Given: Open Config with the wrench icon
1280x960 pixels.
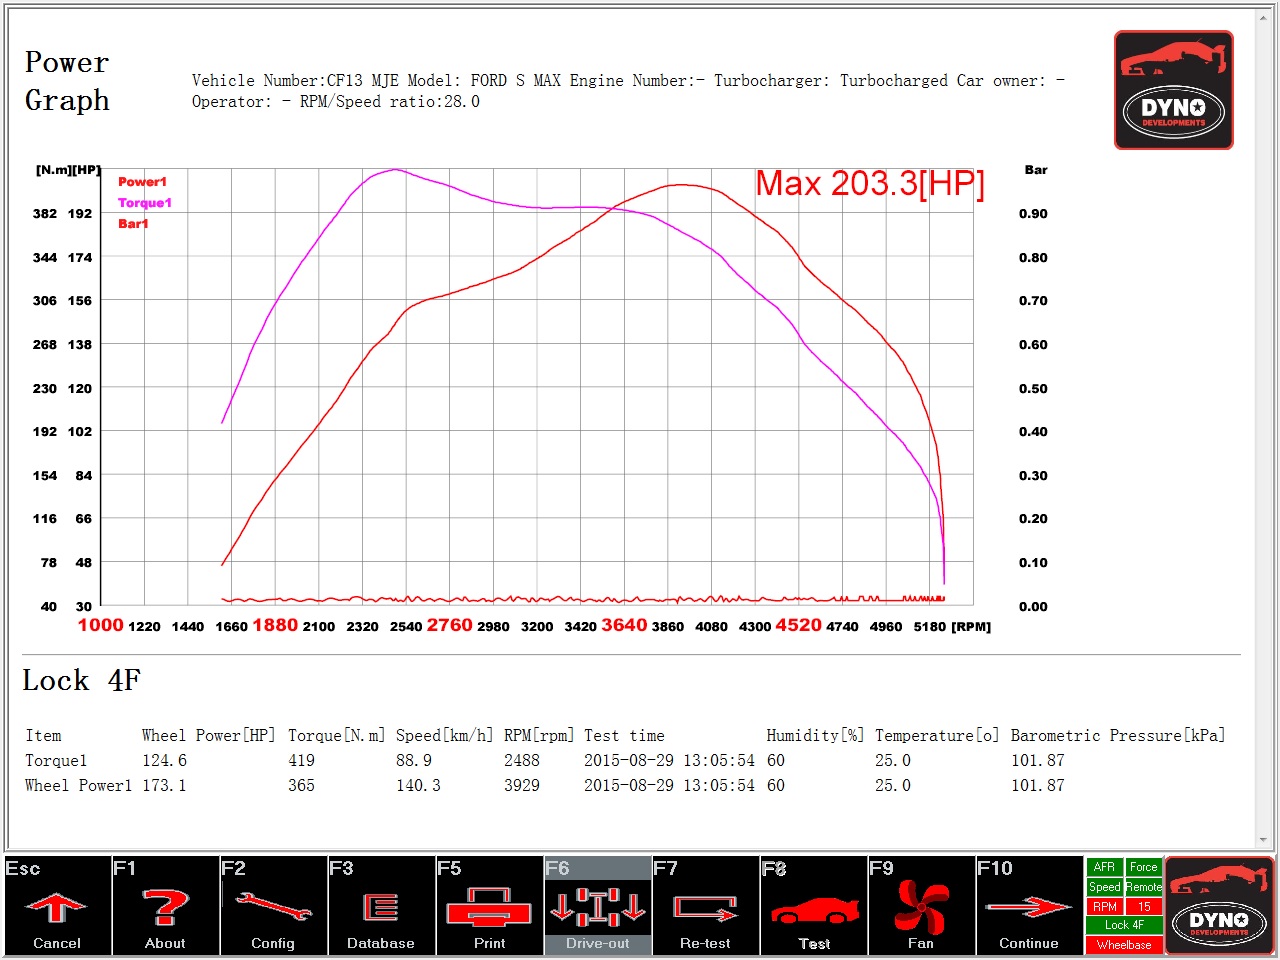Looking at the screenshot, I should (x=273, y=907).
